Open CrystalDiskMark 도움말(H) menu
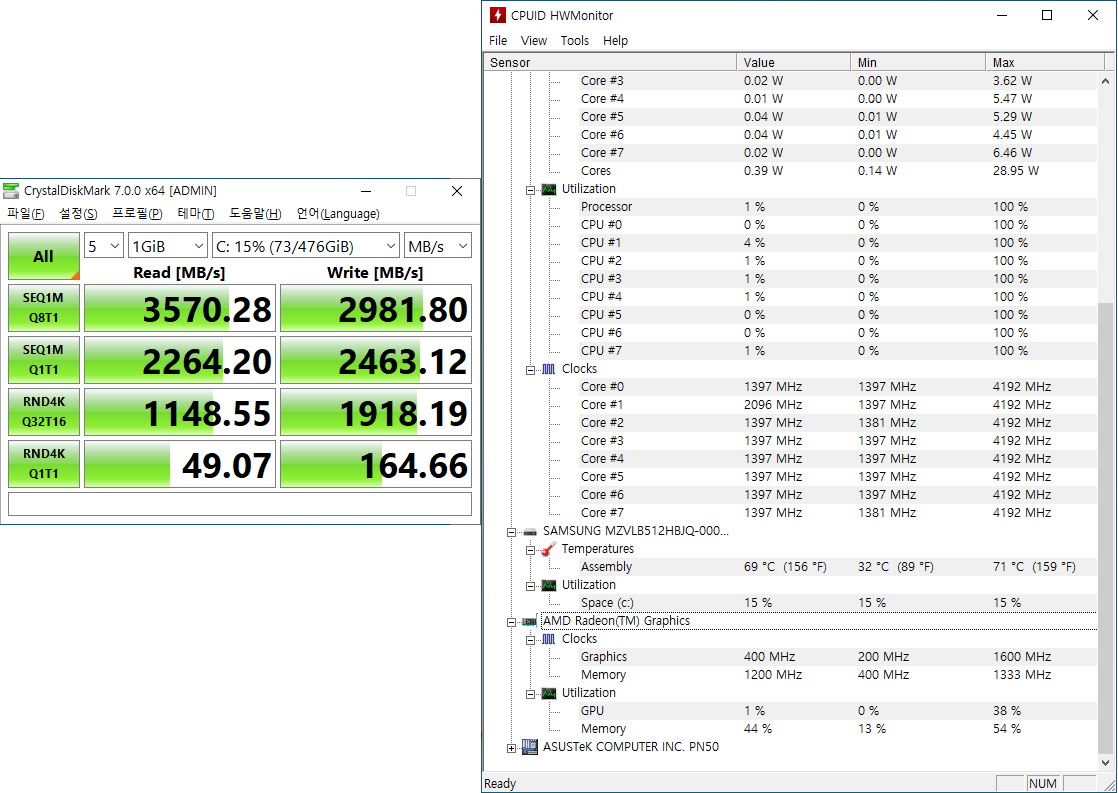This screenshot has height=793, width=1118. [x=255, y=213]
